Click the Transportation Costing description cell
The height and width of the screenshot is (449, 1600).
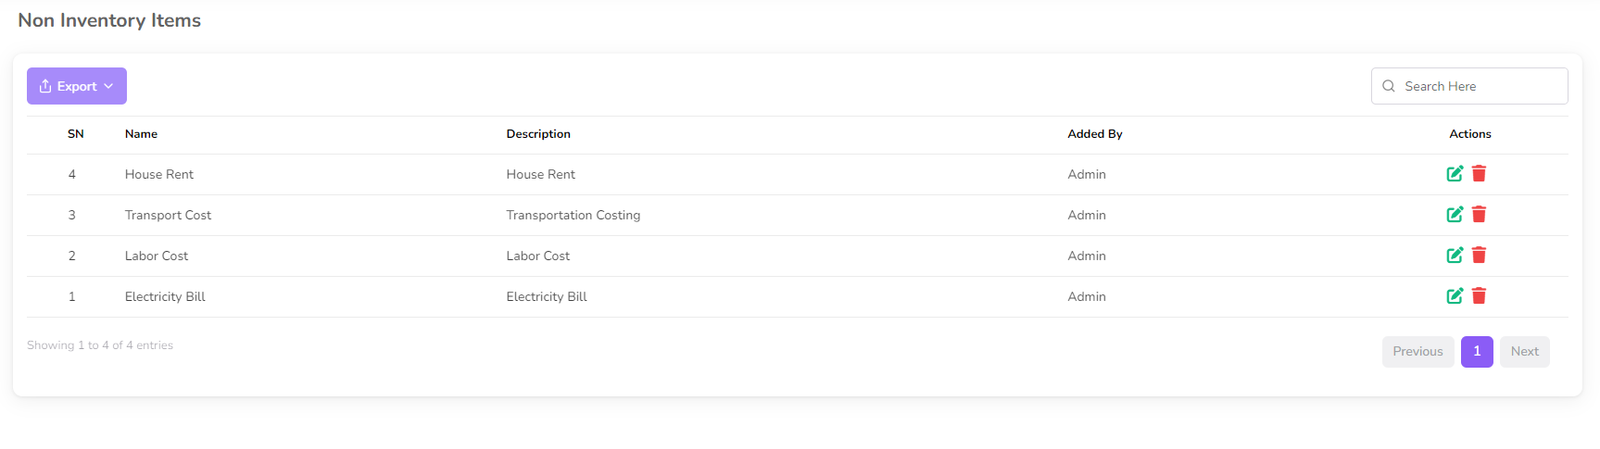point(573,215)
